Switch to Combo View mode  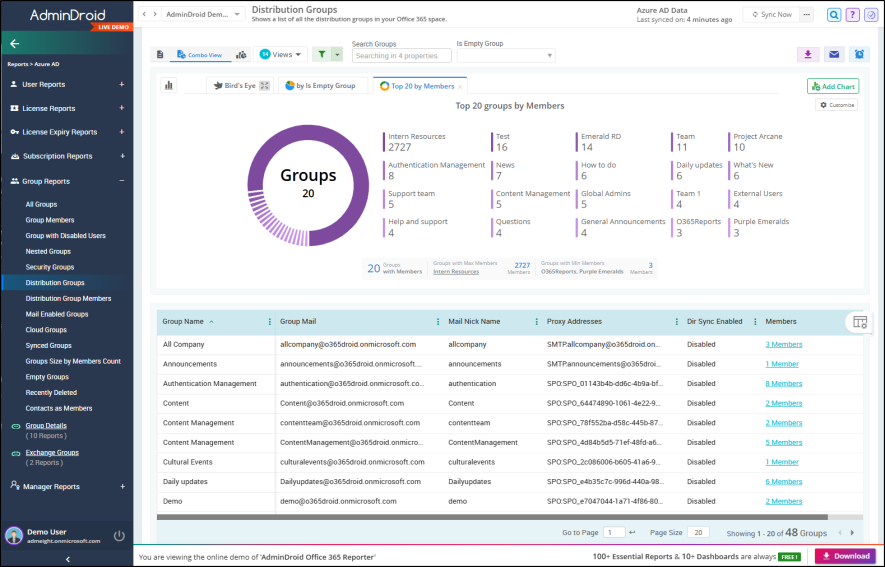pyautogui.click(x=200, y=55)
